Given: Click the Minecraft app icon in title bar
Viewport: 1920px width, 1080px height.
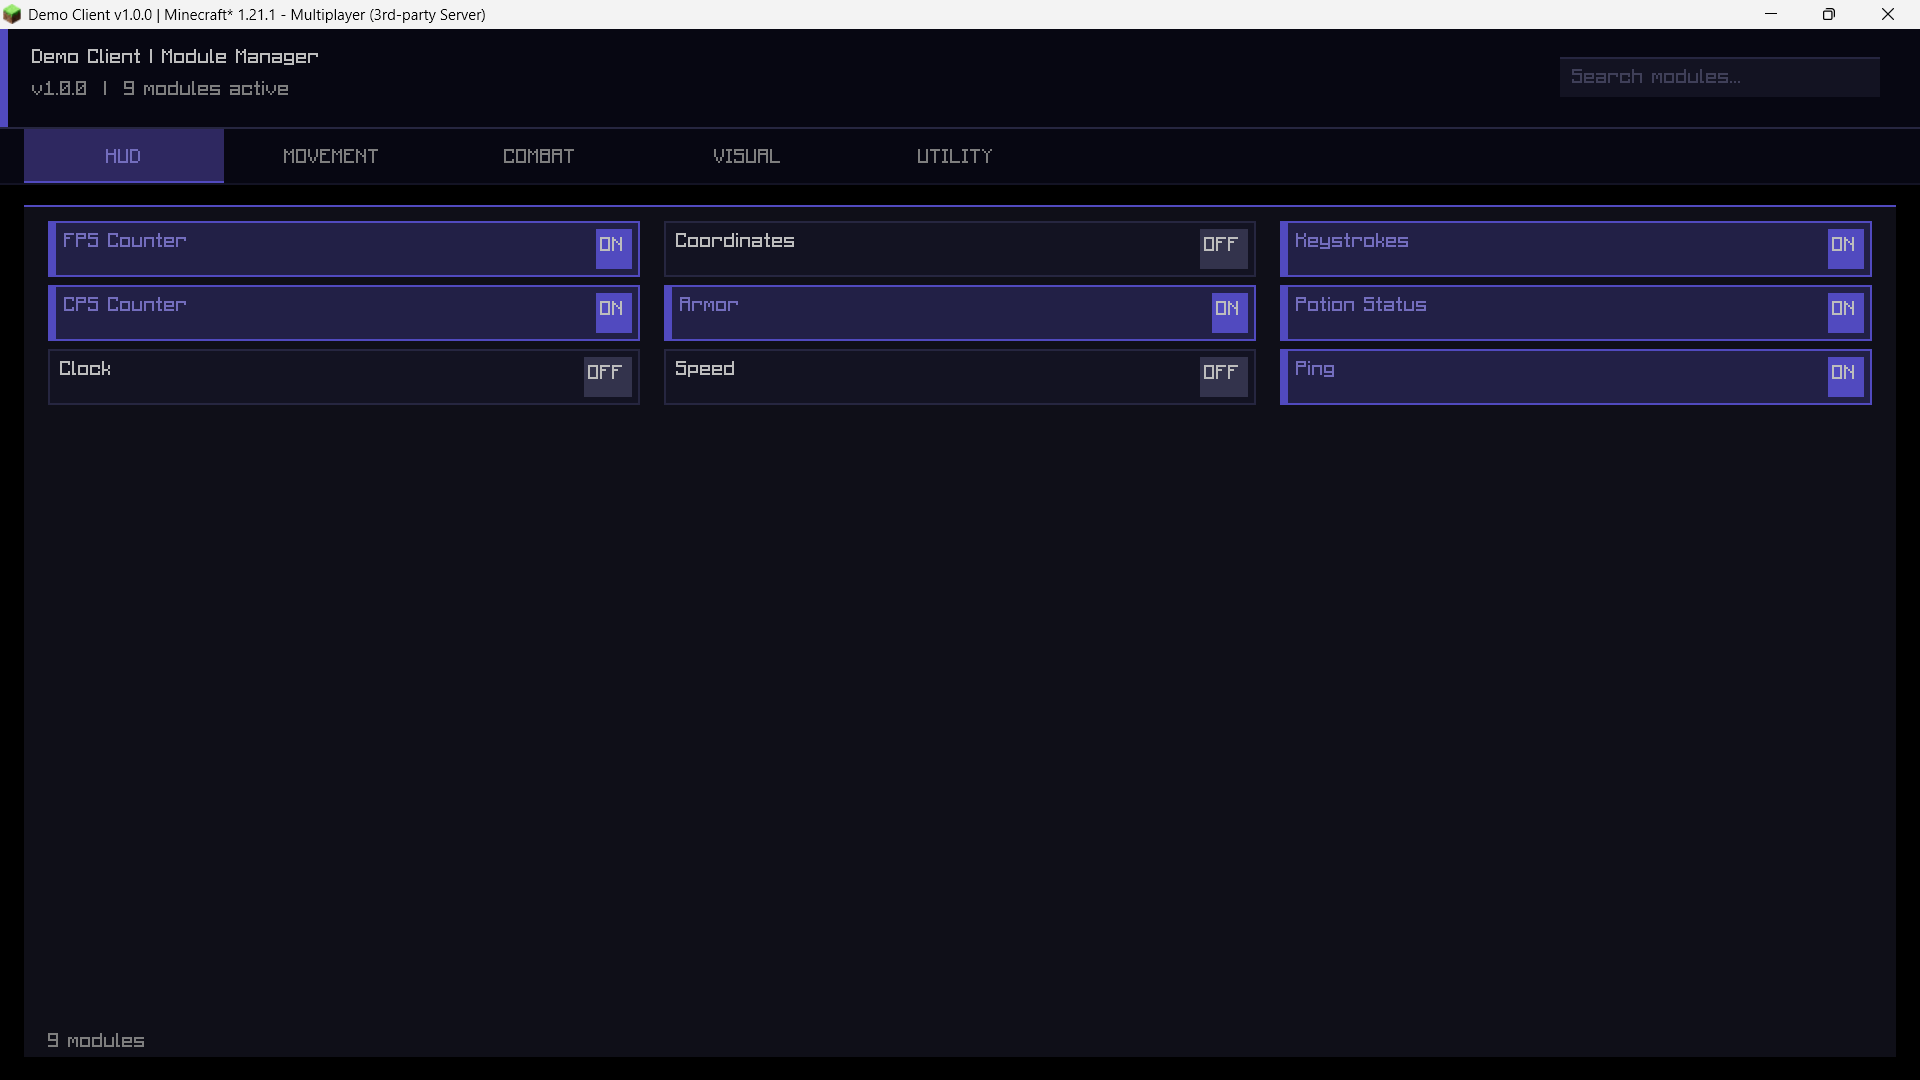Looking at the screenshot, I should (x=12, y=15).
